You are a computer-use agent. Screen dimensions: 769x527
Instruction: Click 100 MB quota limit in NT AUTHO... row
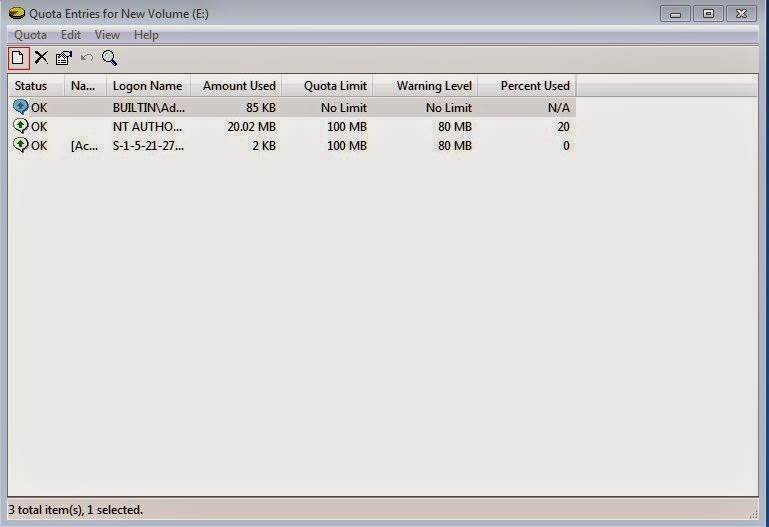coord(347,126)
